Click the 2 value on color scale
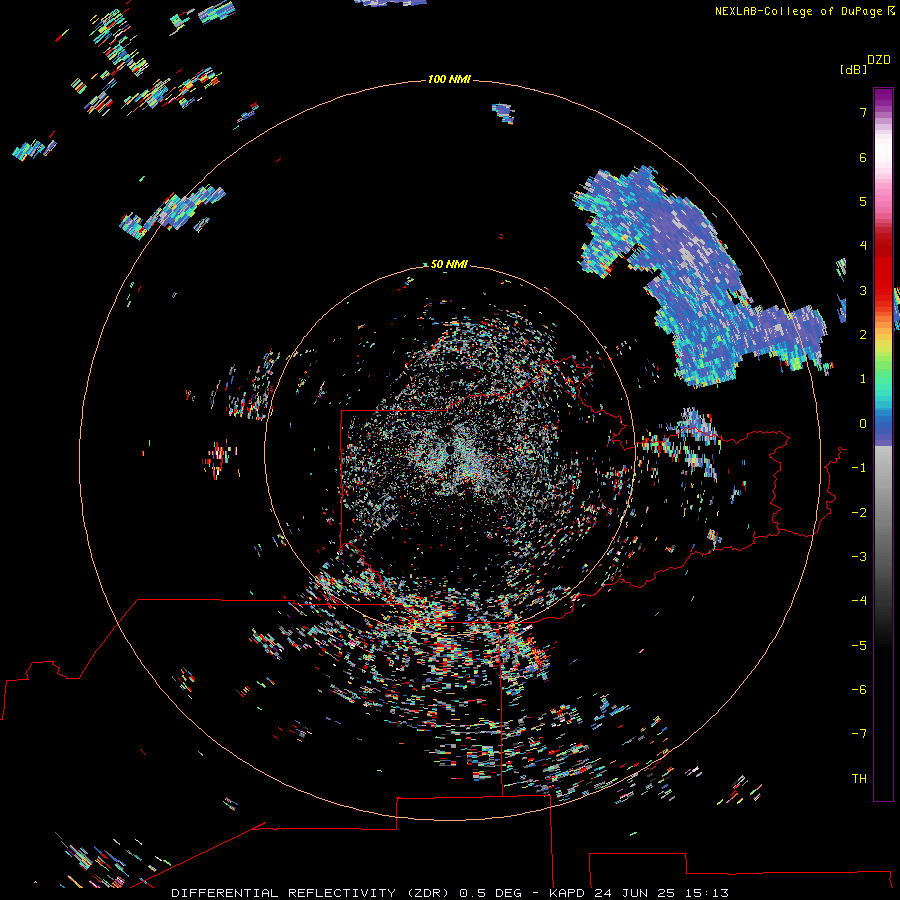900x900 pixels. pyautogui.click(x=863, y=335)
